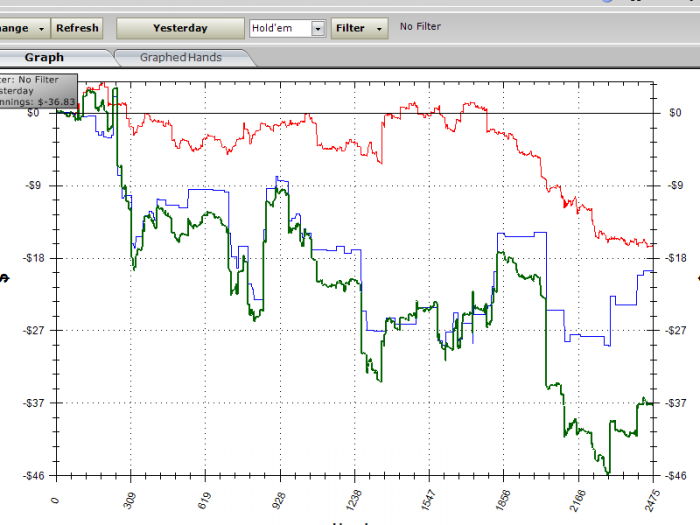700x525 pixels.
Task: Switch to the Graph tab
Action: click(44, 58)
